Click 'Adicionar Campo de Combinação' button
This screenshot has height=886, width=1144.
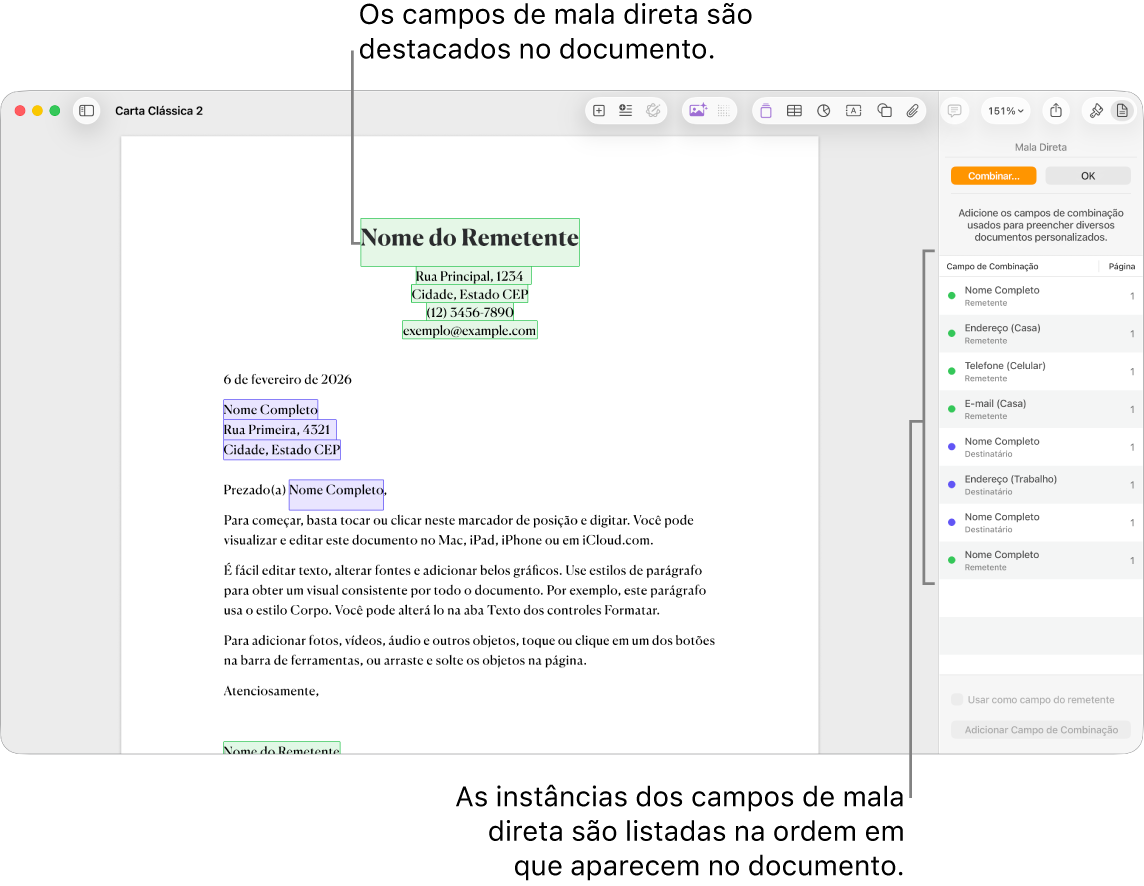click(x=1040, y=730)
